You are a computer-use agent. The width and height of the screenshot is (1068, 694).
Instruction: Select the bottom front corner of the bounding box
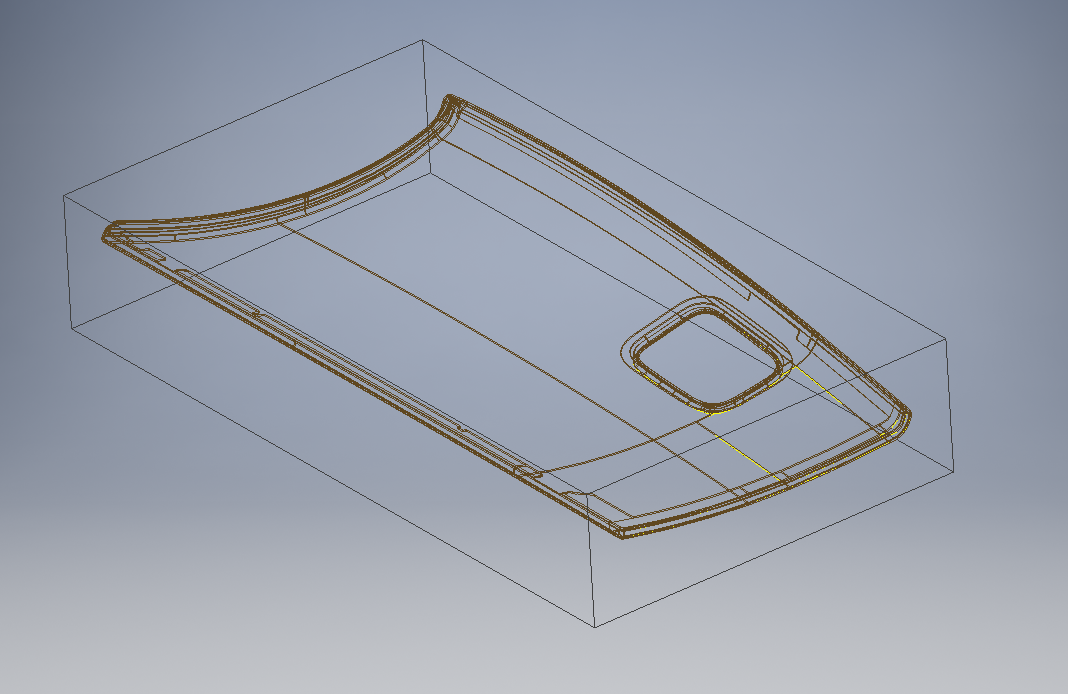tap(596, 627)
